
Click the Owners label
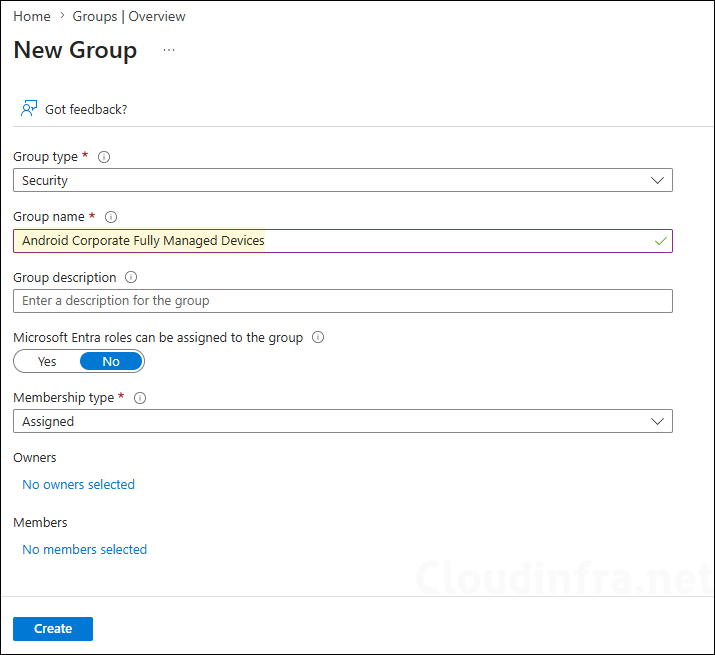click(x=35, y=457)
